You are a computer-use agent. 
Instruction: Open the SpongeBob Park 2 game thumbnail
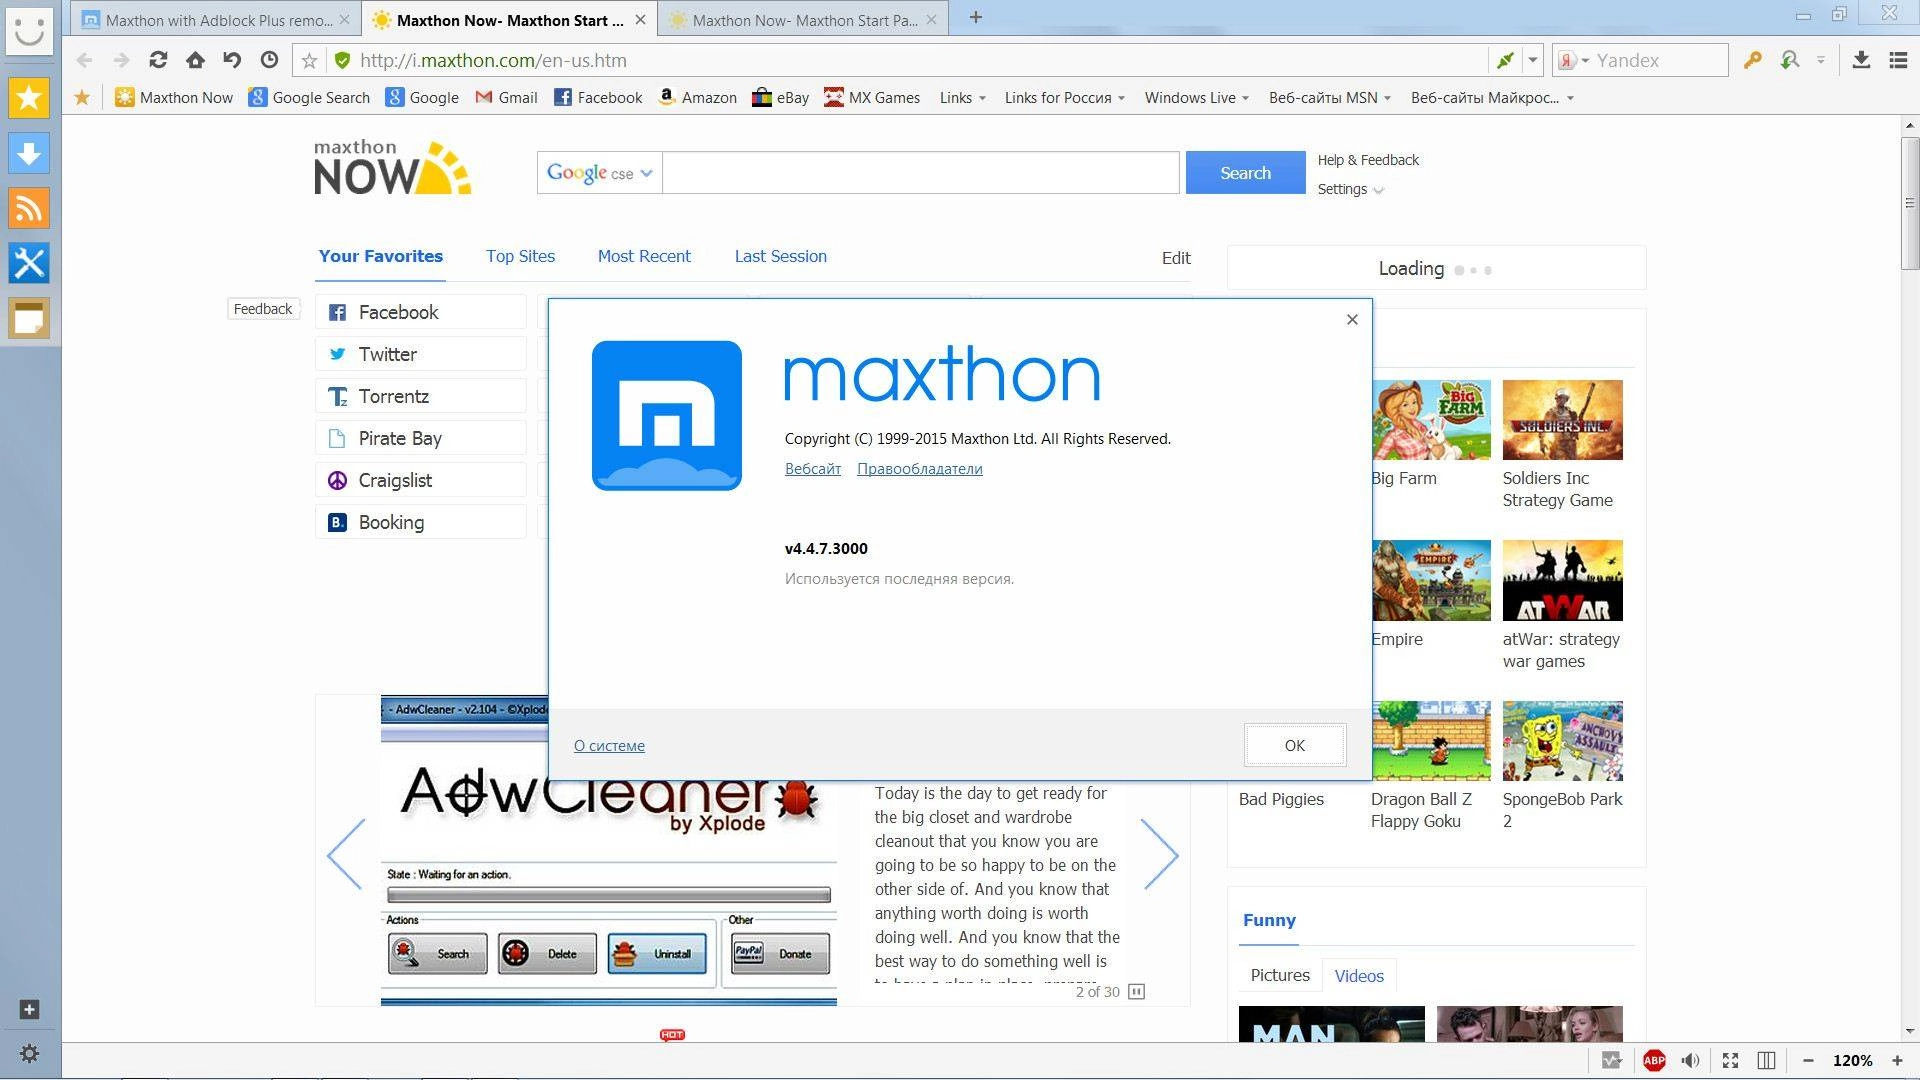(x=1562, y=740)
